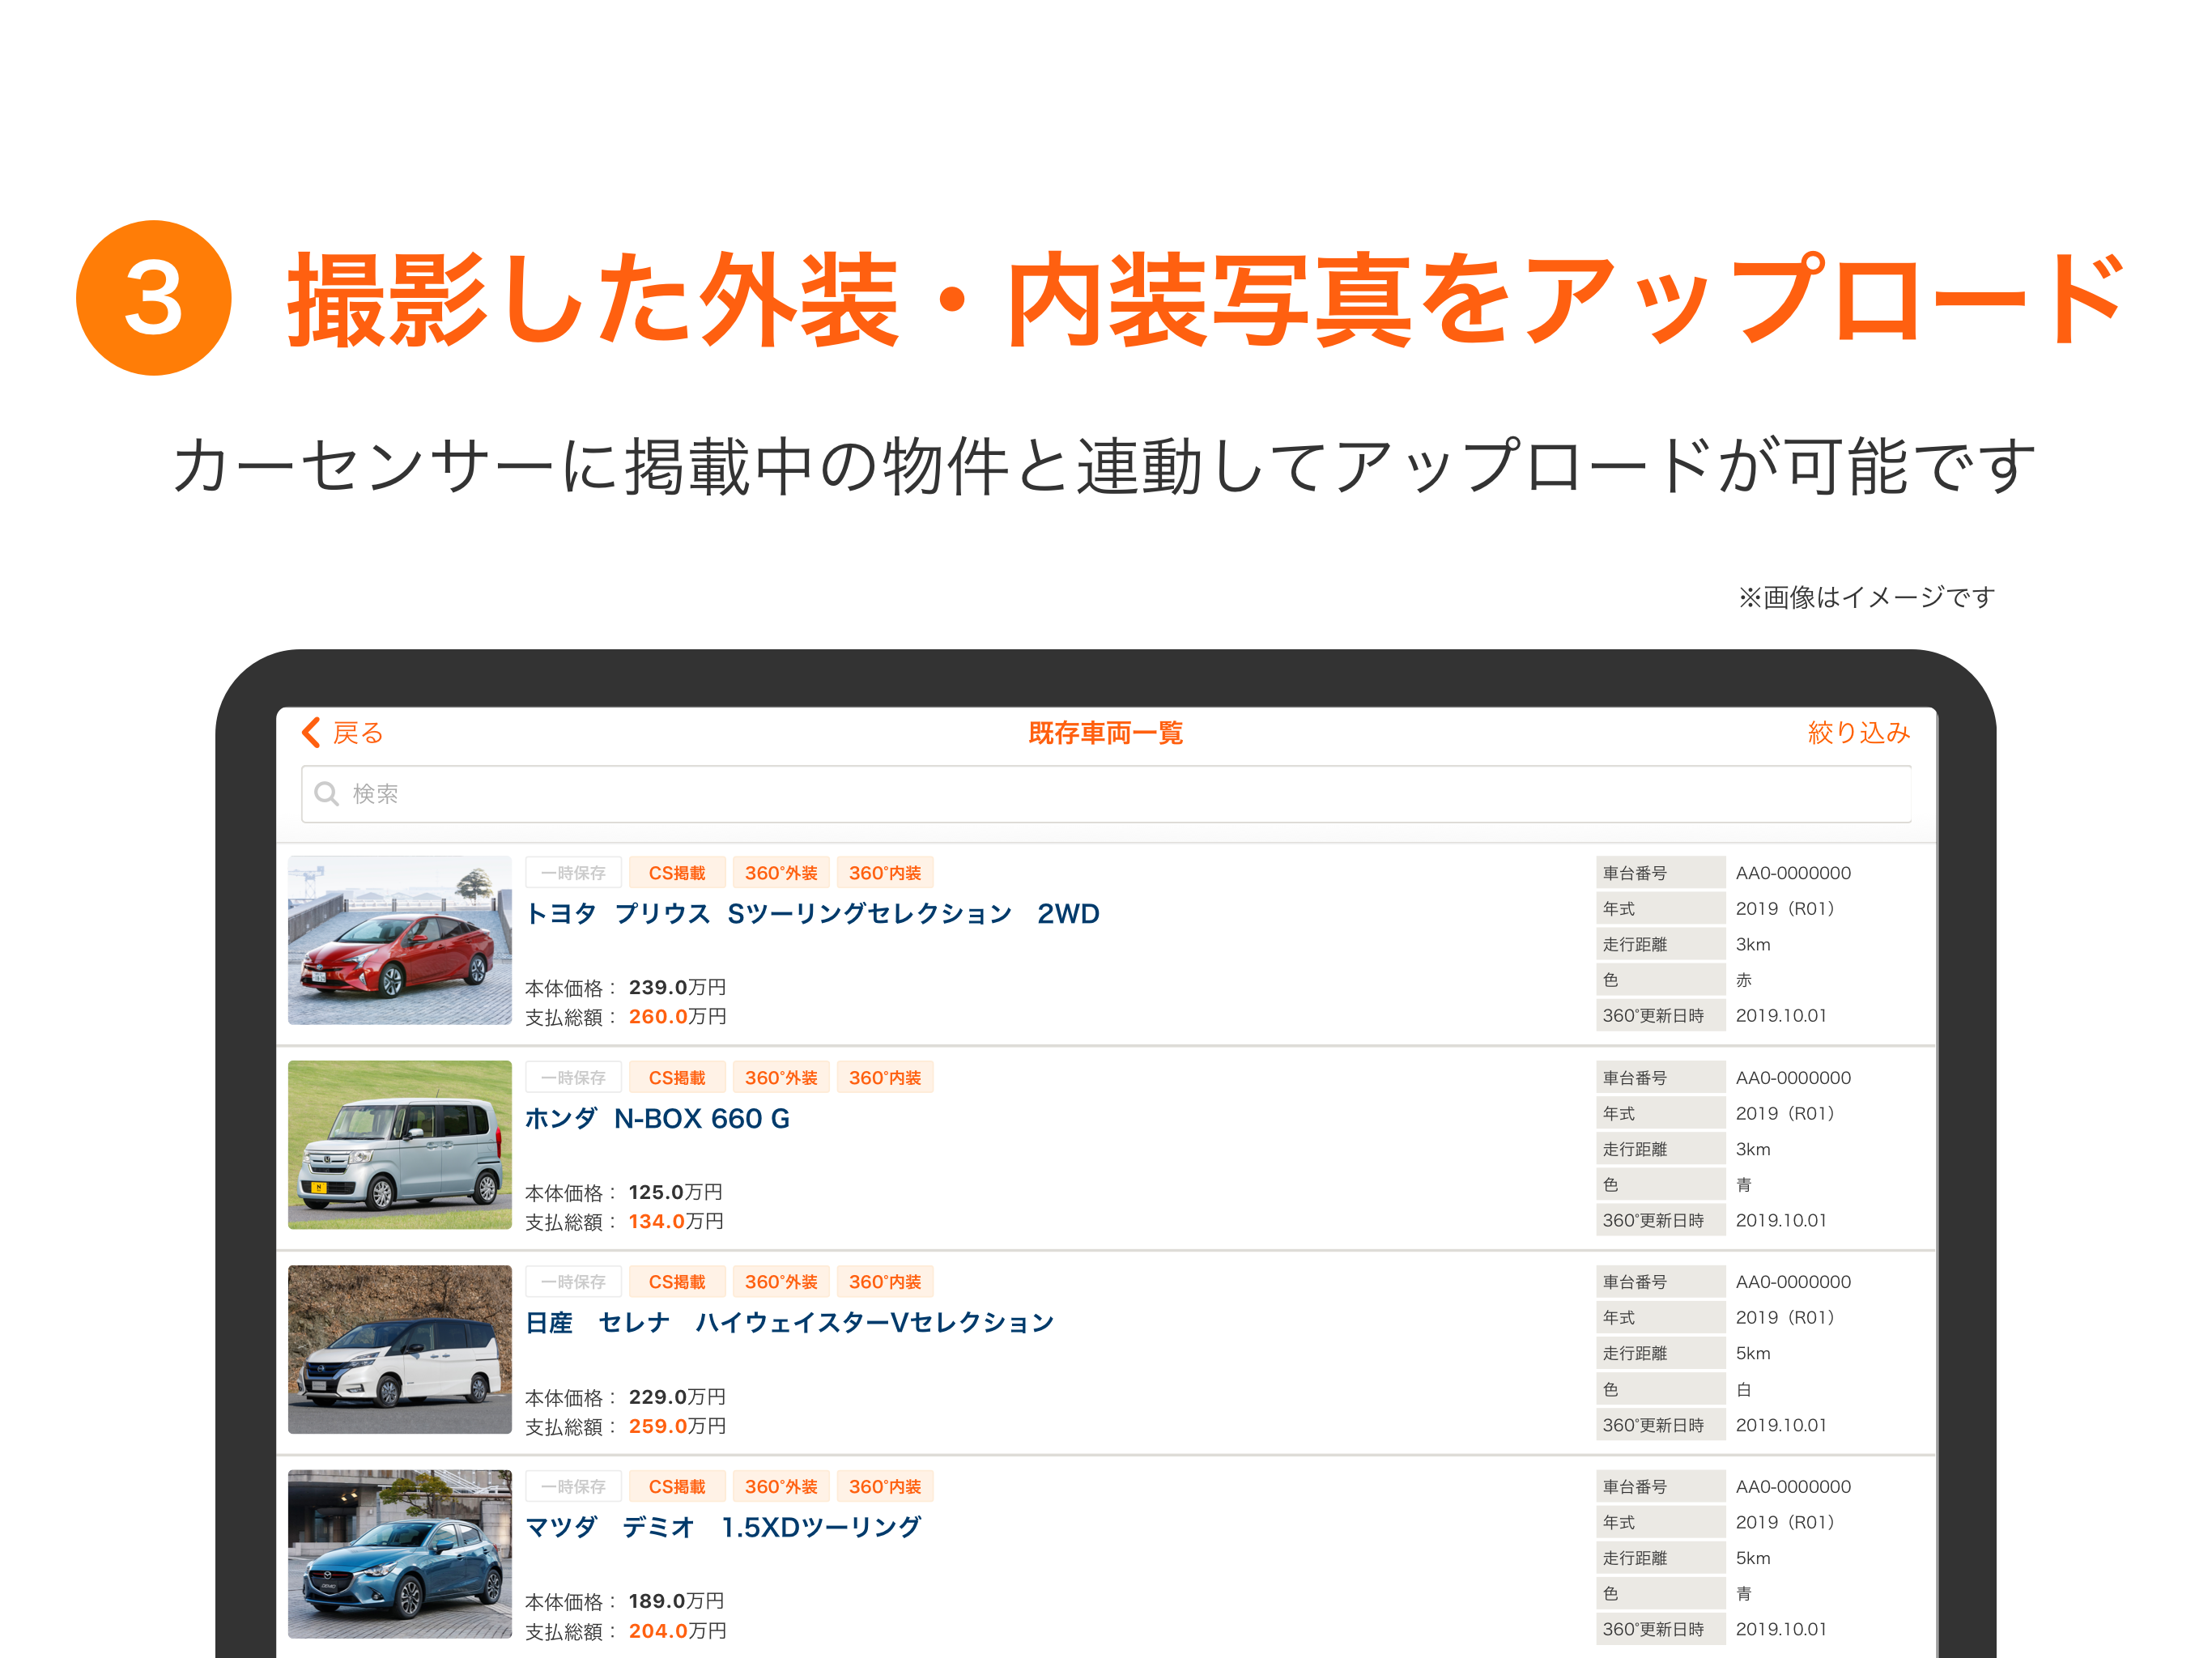The width and height of the screenshot is (2212, 1658).
Task: Click Prius base price 239.0万円
Action: click(x=677, y=988)
